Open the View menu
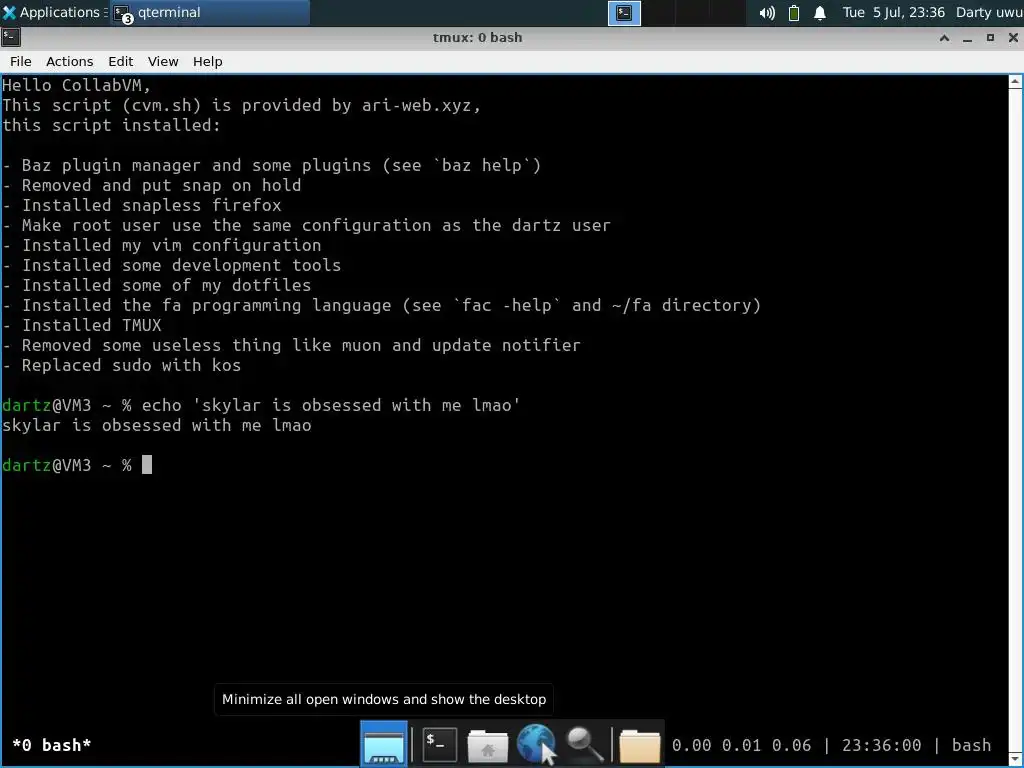Image resolution: width=1024 pixels, height=768 pixels. coord(163,61)
